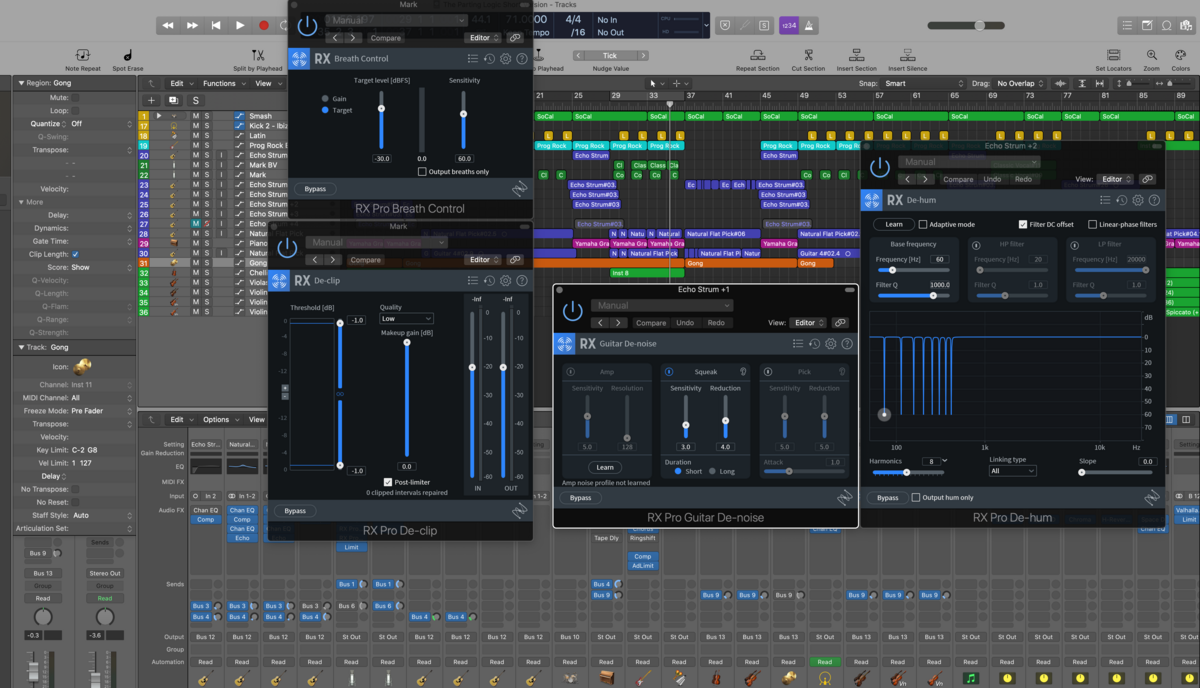The height and width of the screenshot is (688, 1200).
Task: Toggle power button on De-hum plugin
Action: 880,169
